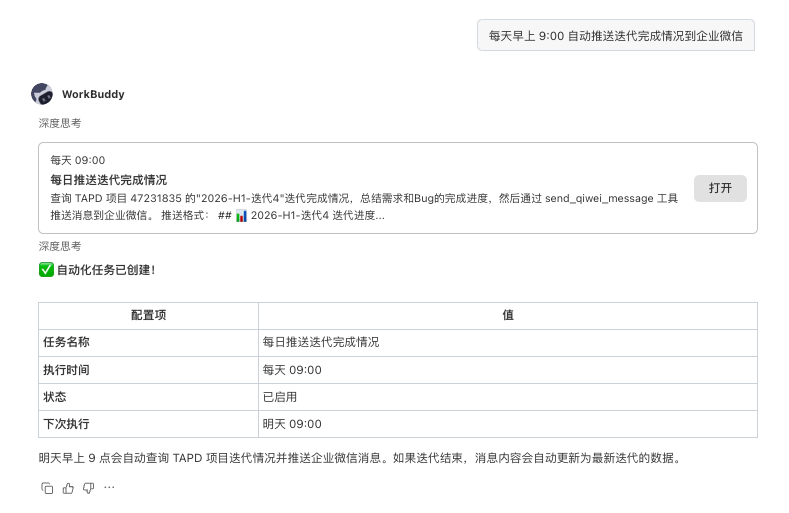
Task: Select the 任务名称 table cell
Action: pos(148,343)
